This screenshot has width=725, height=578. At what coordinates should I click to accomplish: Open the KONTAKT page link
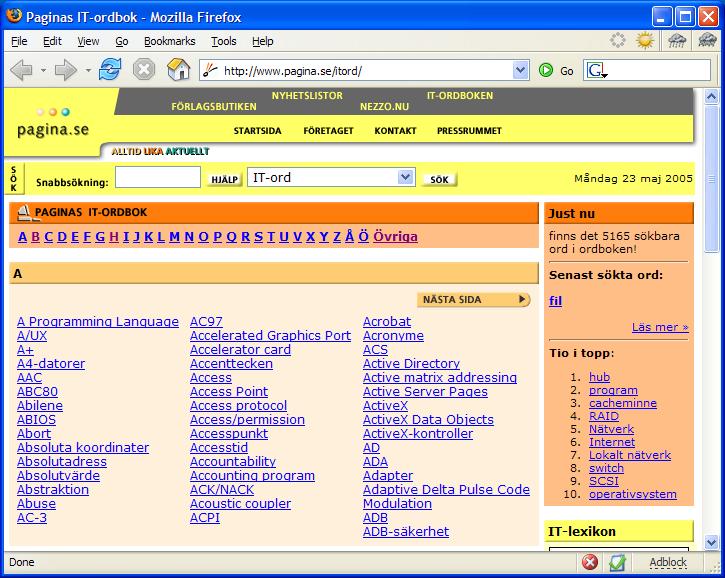395,131
